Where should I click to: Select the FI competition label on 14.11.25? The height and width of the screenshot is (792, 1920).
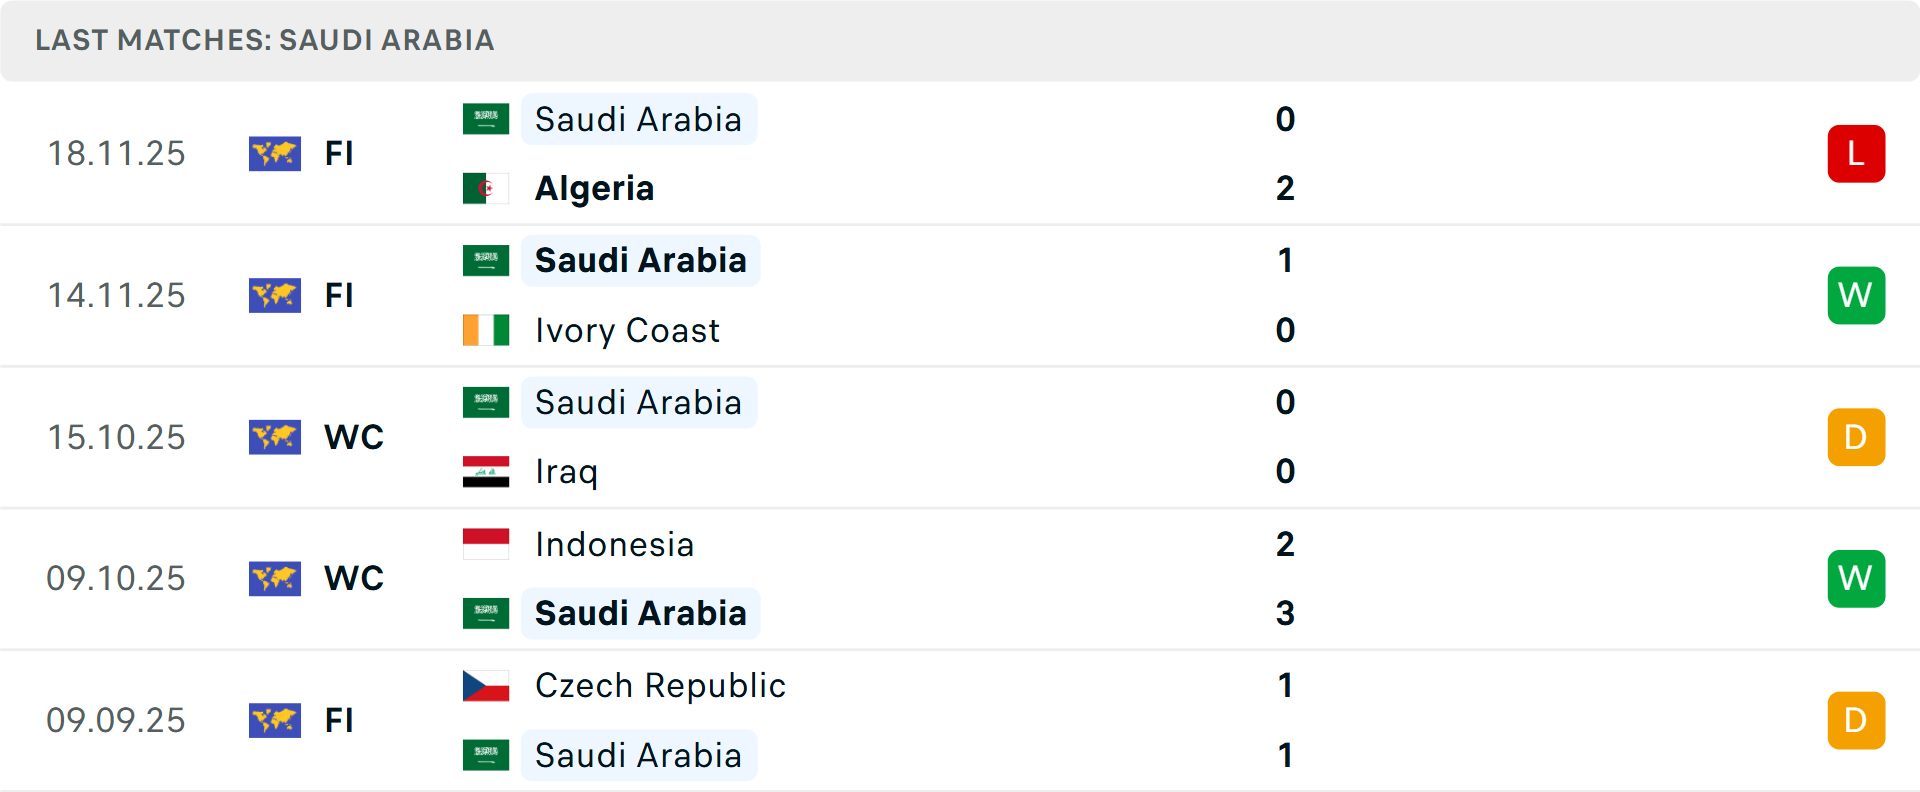point(340,295)
